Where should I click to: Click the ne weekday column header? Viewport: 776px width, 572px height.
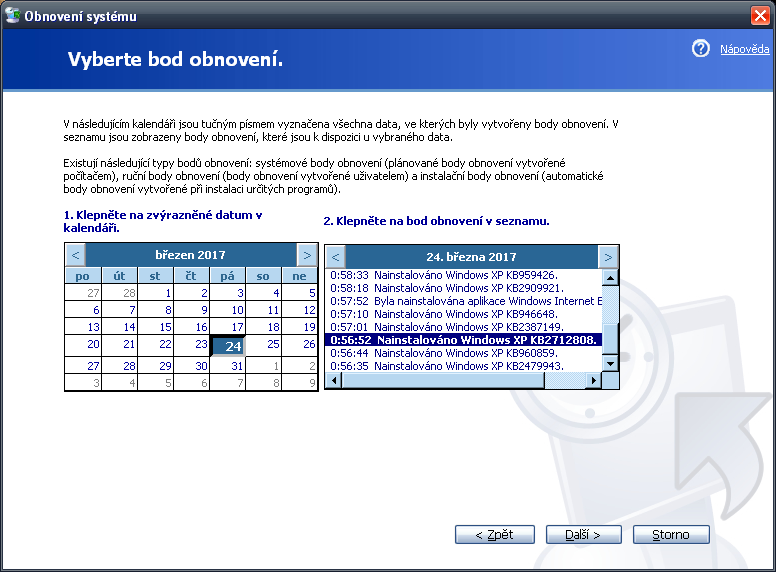coord(300,276)
